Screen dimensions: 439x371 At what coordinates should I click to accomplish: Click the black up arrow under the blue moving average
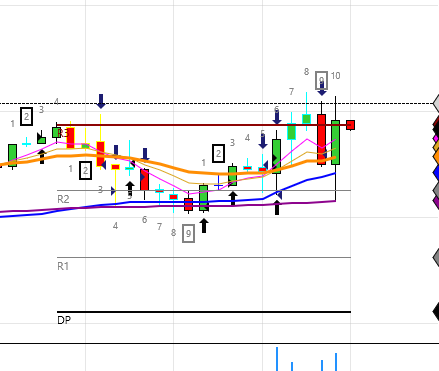[277, 207]
